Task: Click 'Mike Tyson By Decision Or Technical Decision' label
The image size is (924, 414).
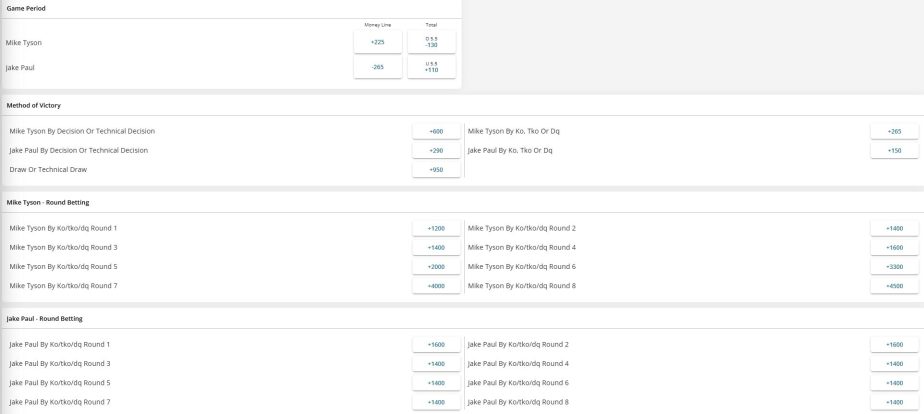Action: tap(82, 131)
